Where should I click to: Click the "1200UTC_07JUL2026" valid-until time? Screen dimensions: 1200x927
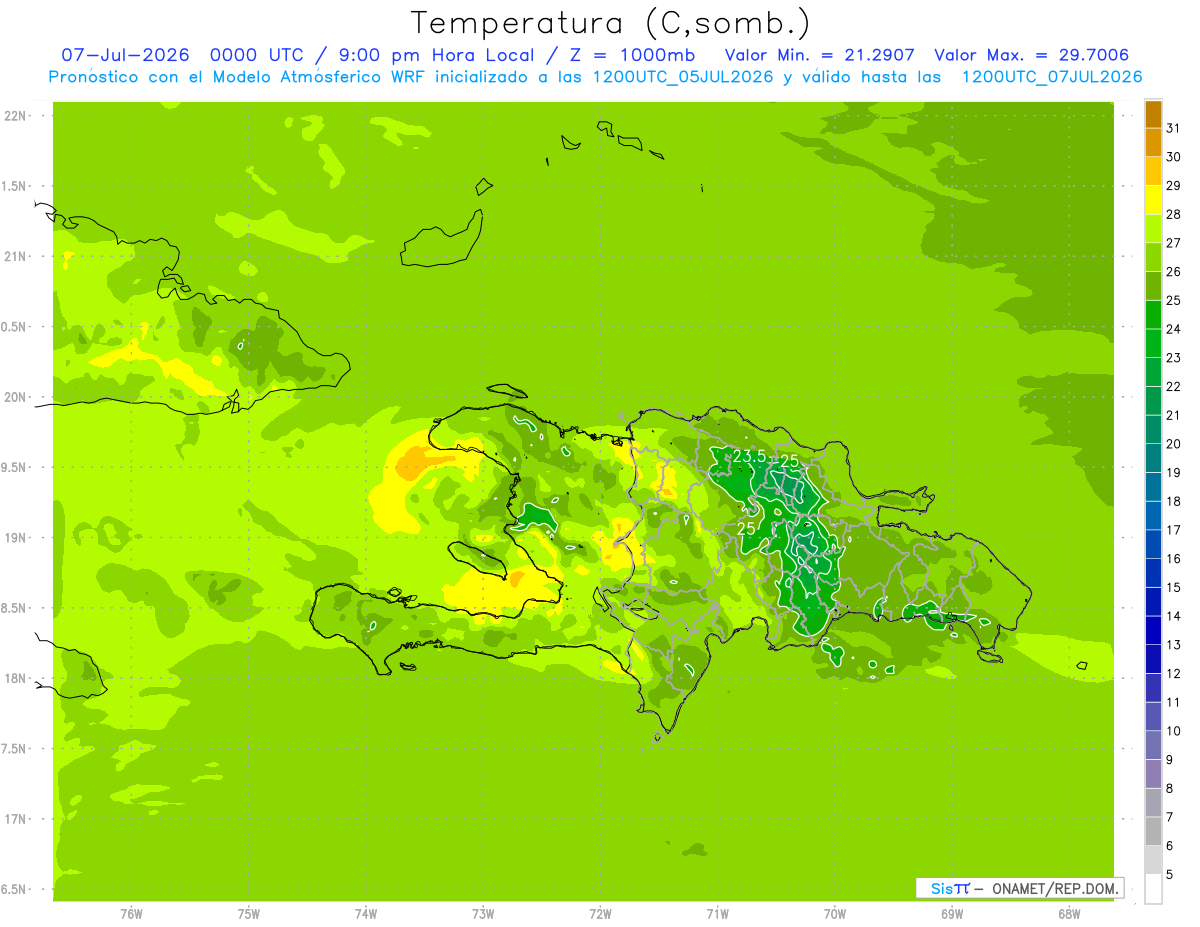pos(1052,77)
